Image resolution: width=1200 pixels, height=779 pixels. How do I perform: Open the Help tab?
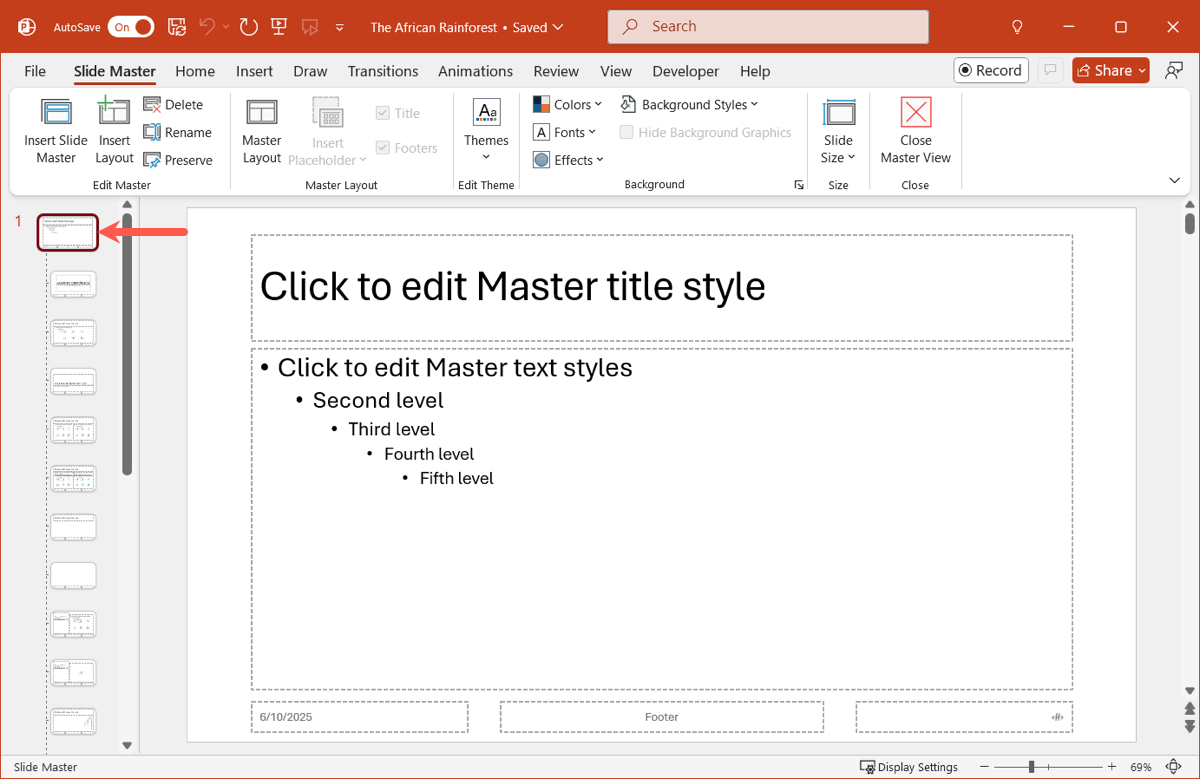click(x=755, y=71)
